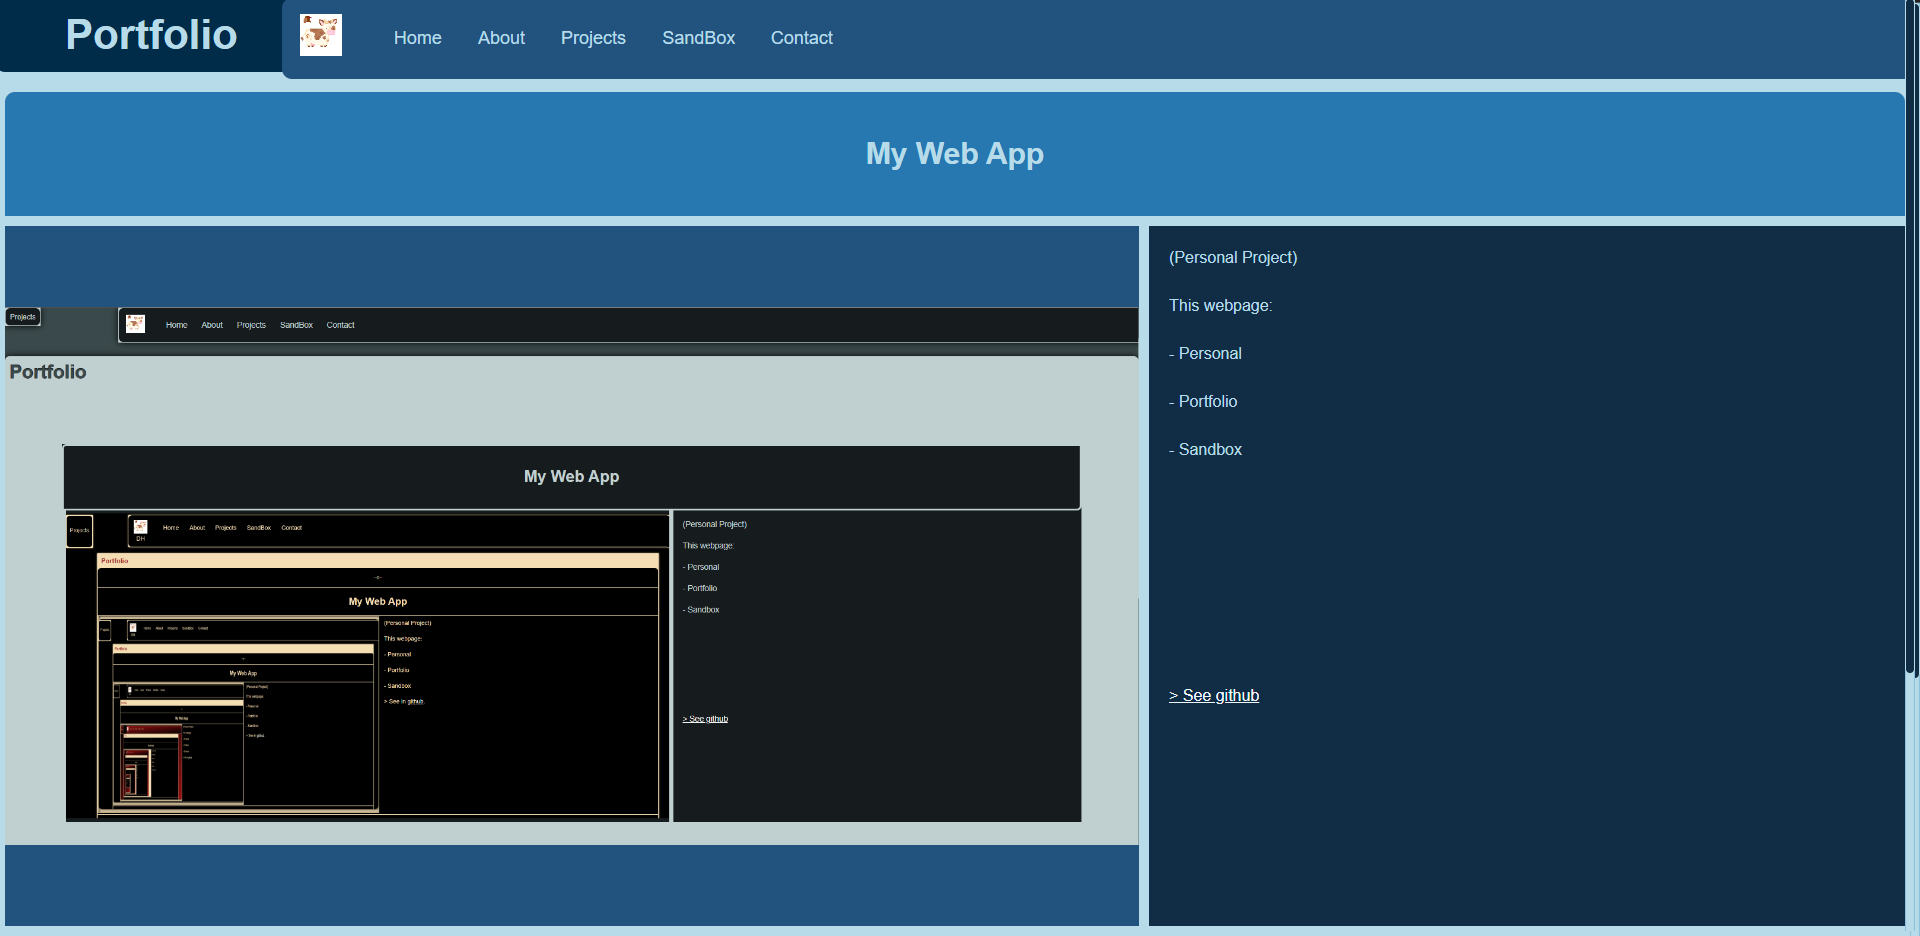This screenshot has width=1920, height=936.
Task: Open the Contact page link
Action: click(x=801, y=38)
